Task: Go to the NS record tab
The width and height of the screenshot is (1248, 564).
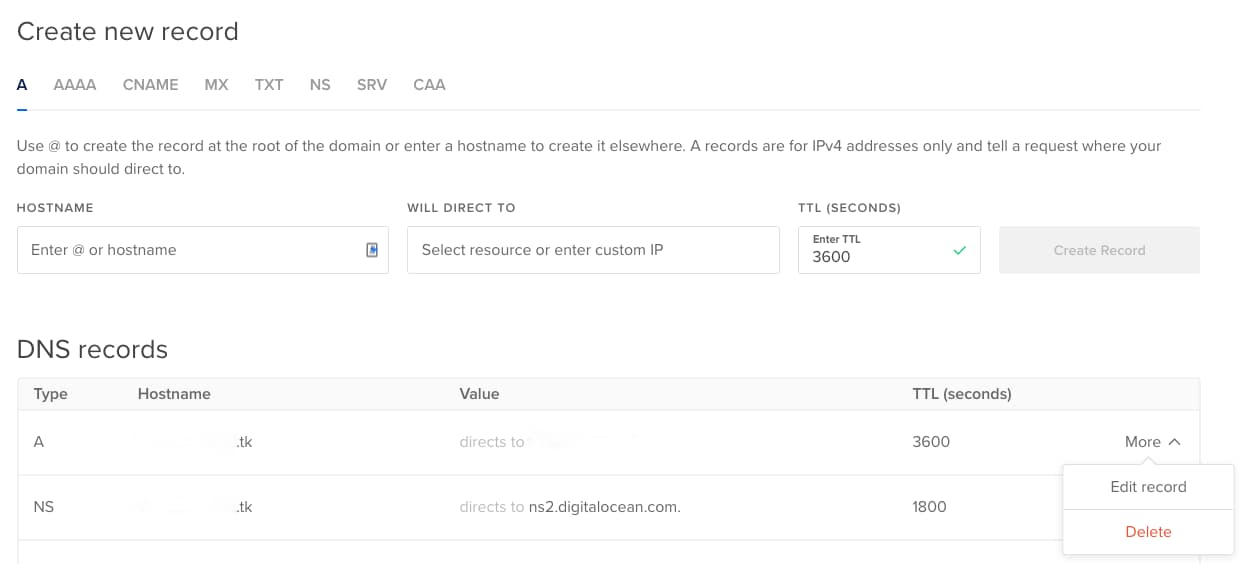Action: tap(320, 85)
